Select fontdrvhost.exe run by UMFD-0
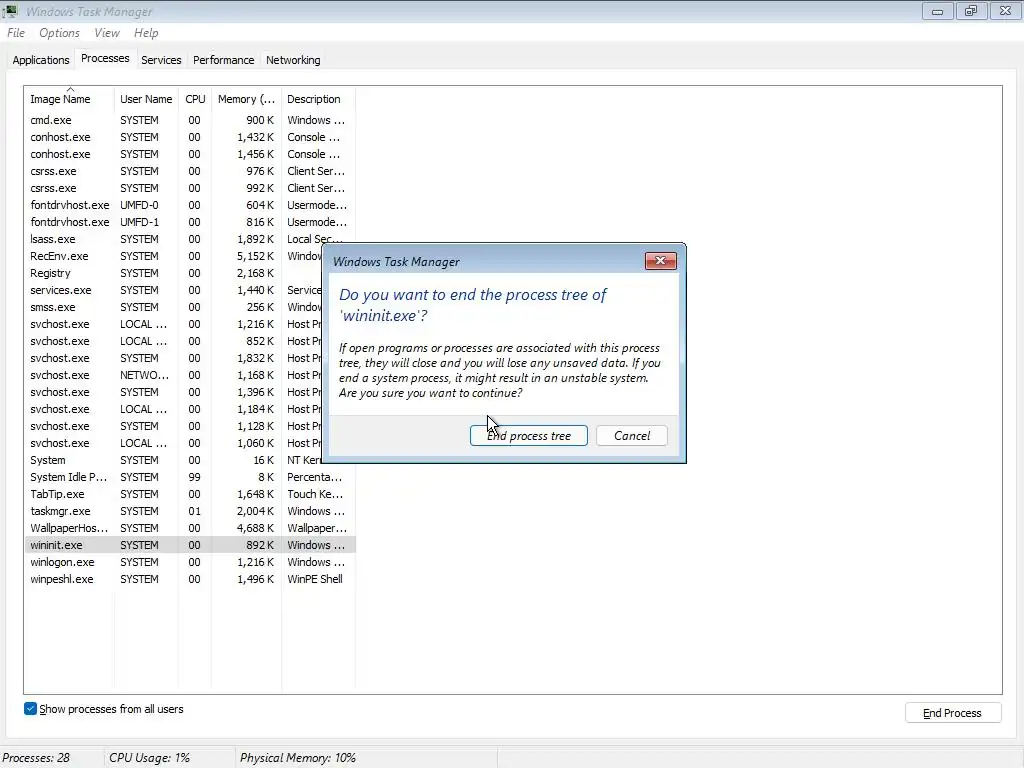 tap(190, 205)
